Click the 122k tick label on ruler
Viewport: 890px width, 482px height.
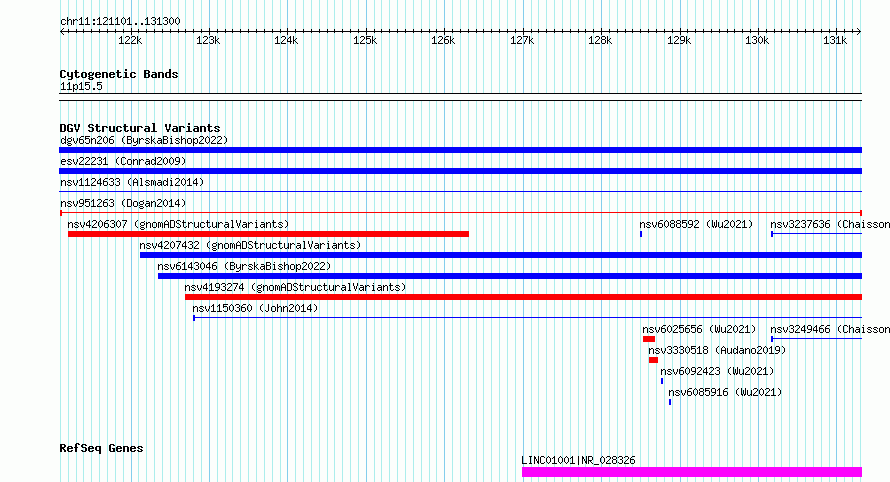130,40
